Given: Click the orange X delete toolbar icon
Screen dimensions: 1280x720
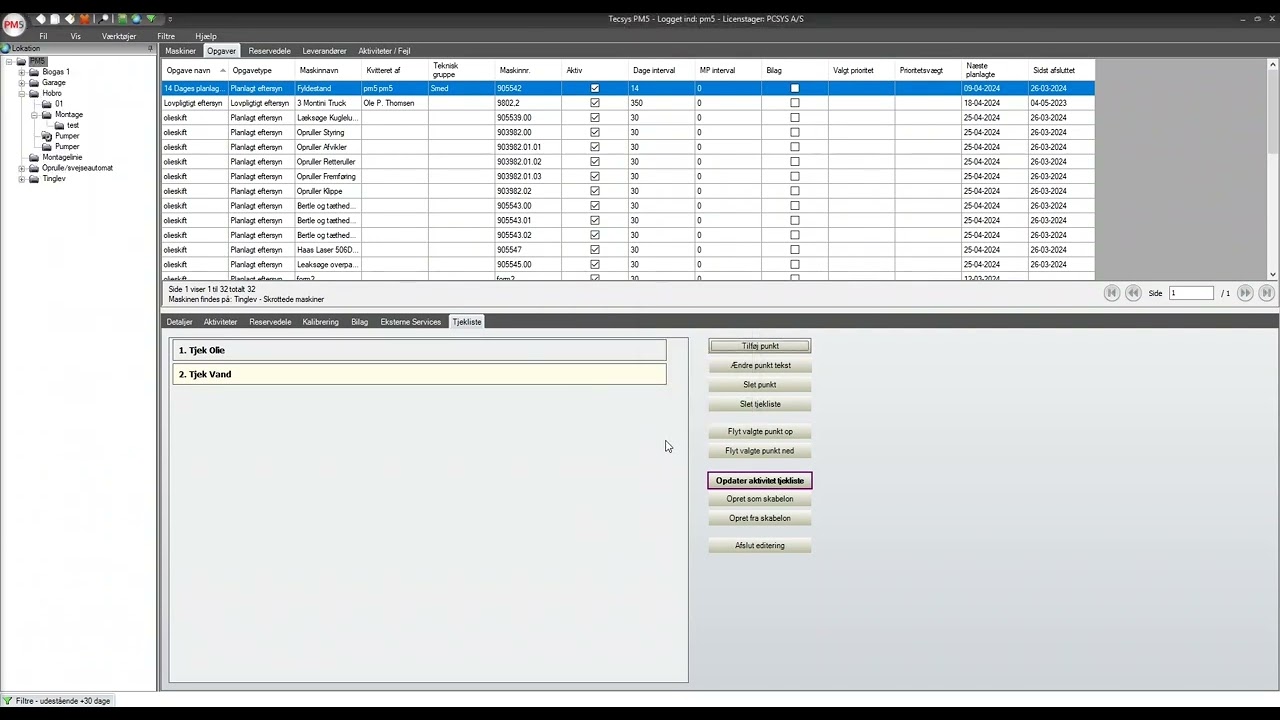Looking at the screenshot, I should point(85,19).
